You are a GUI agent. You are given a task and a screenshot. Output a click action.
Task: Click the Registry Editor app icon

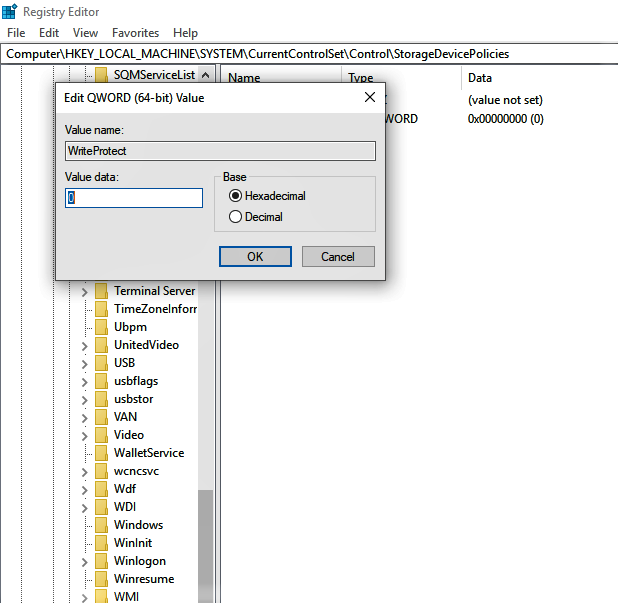(9, 11)
